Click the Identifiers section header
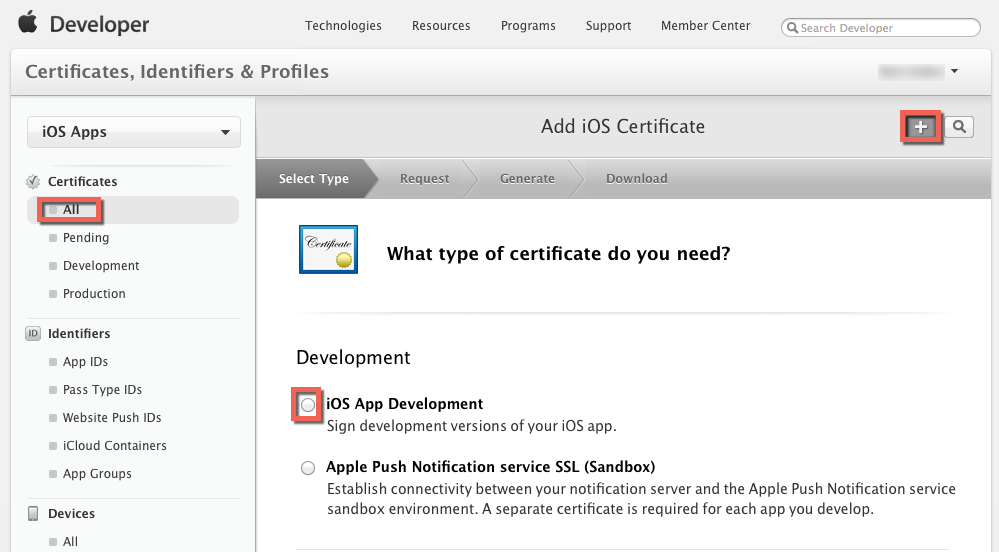Screen dimensions: 999x552 79,333
